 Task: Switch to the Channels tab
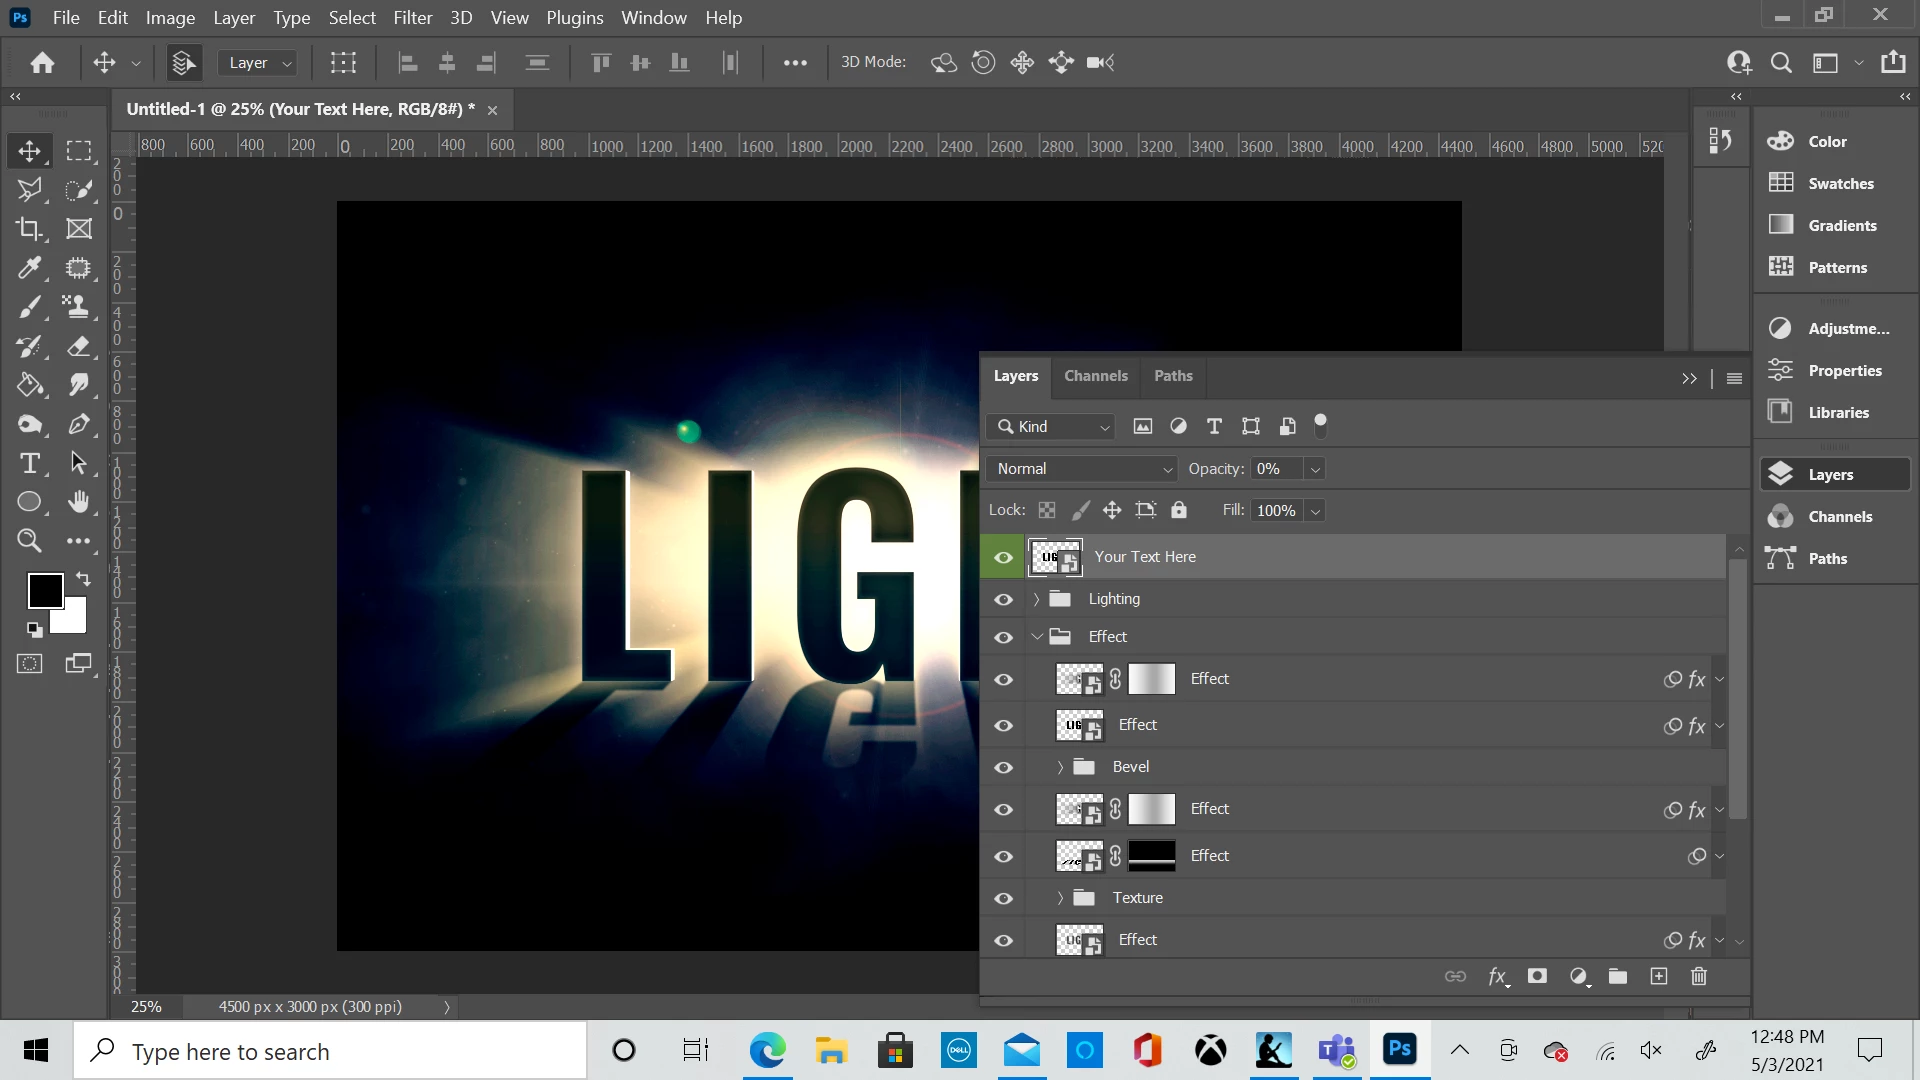(1095, 376)
